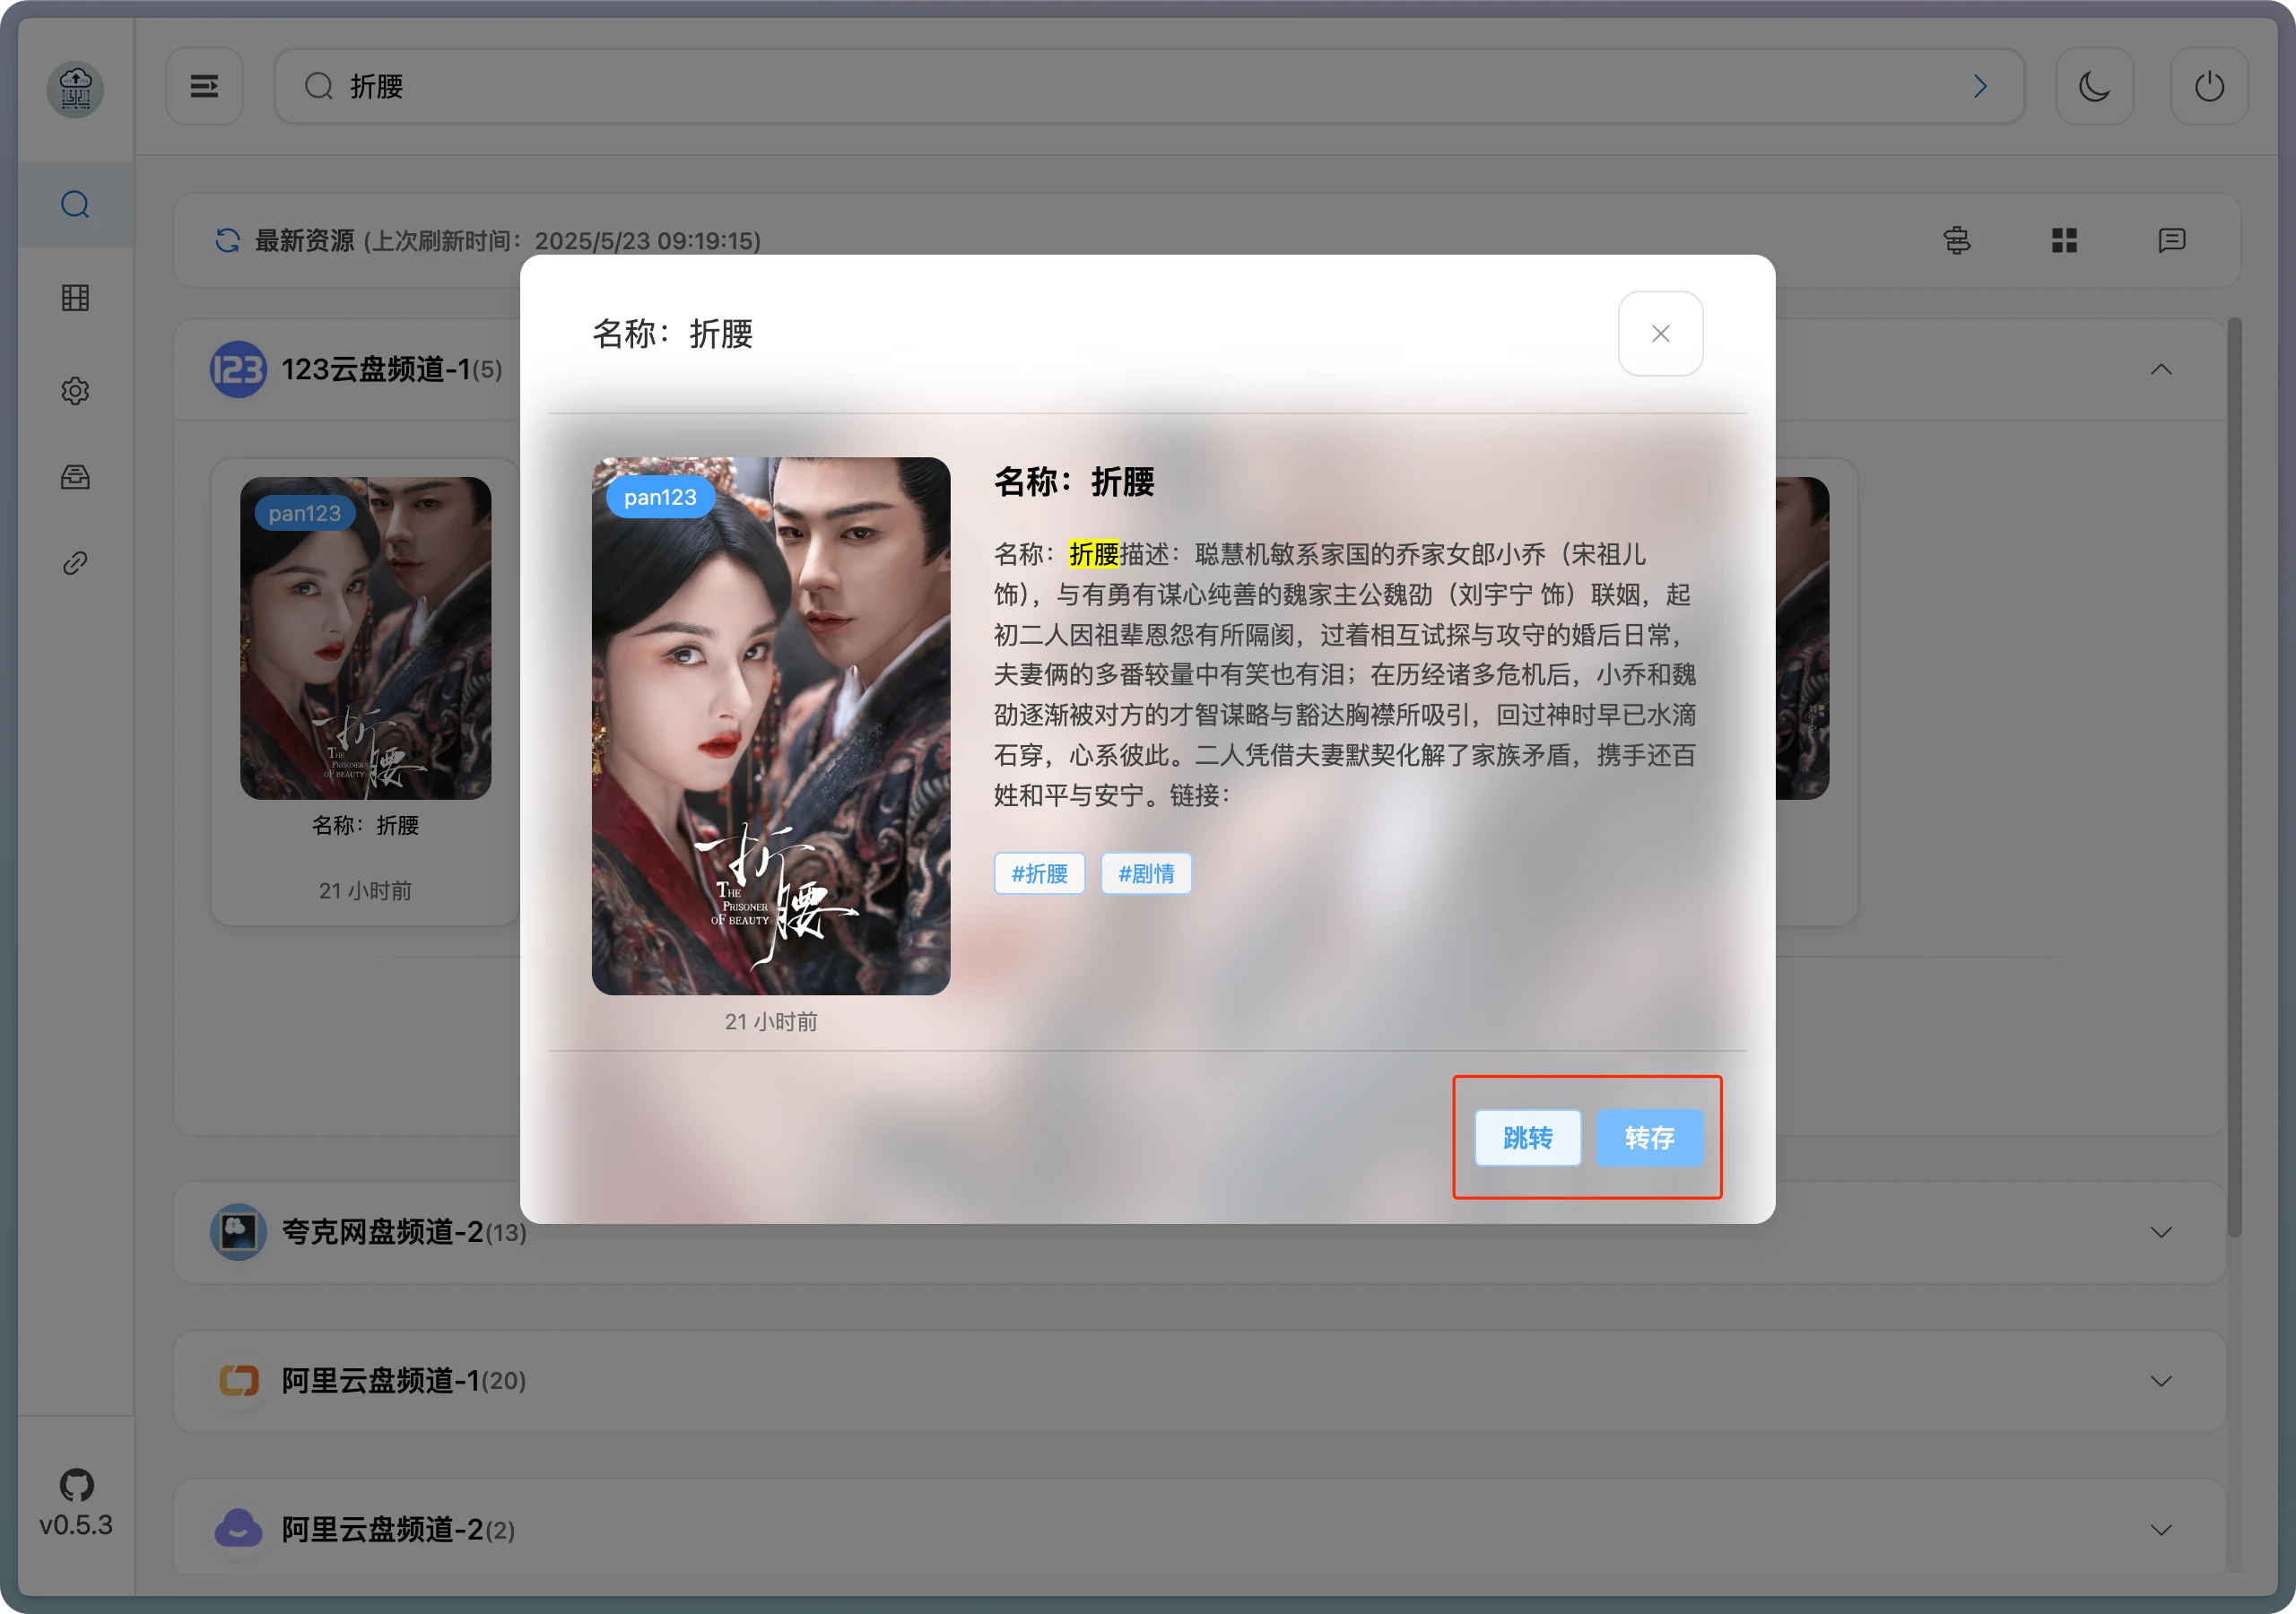Expand the 阿里云盘频道-1 section
This screenshot has height=1614, width=2296.
tap(2160, 1380)
